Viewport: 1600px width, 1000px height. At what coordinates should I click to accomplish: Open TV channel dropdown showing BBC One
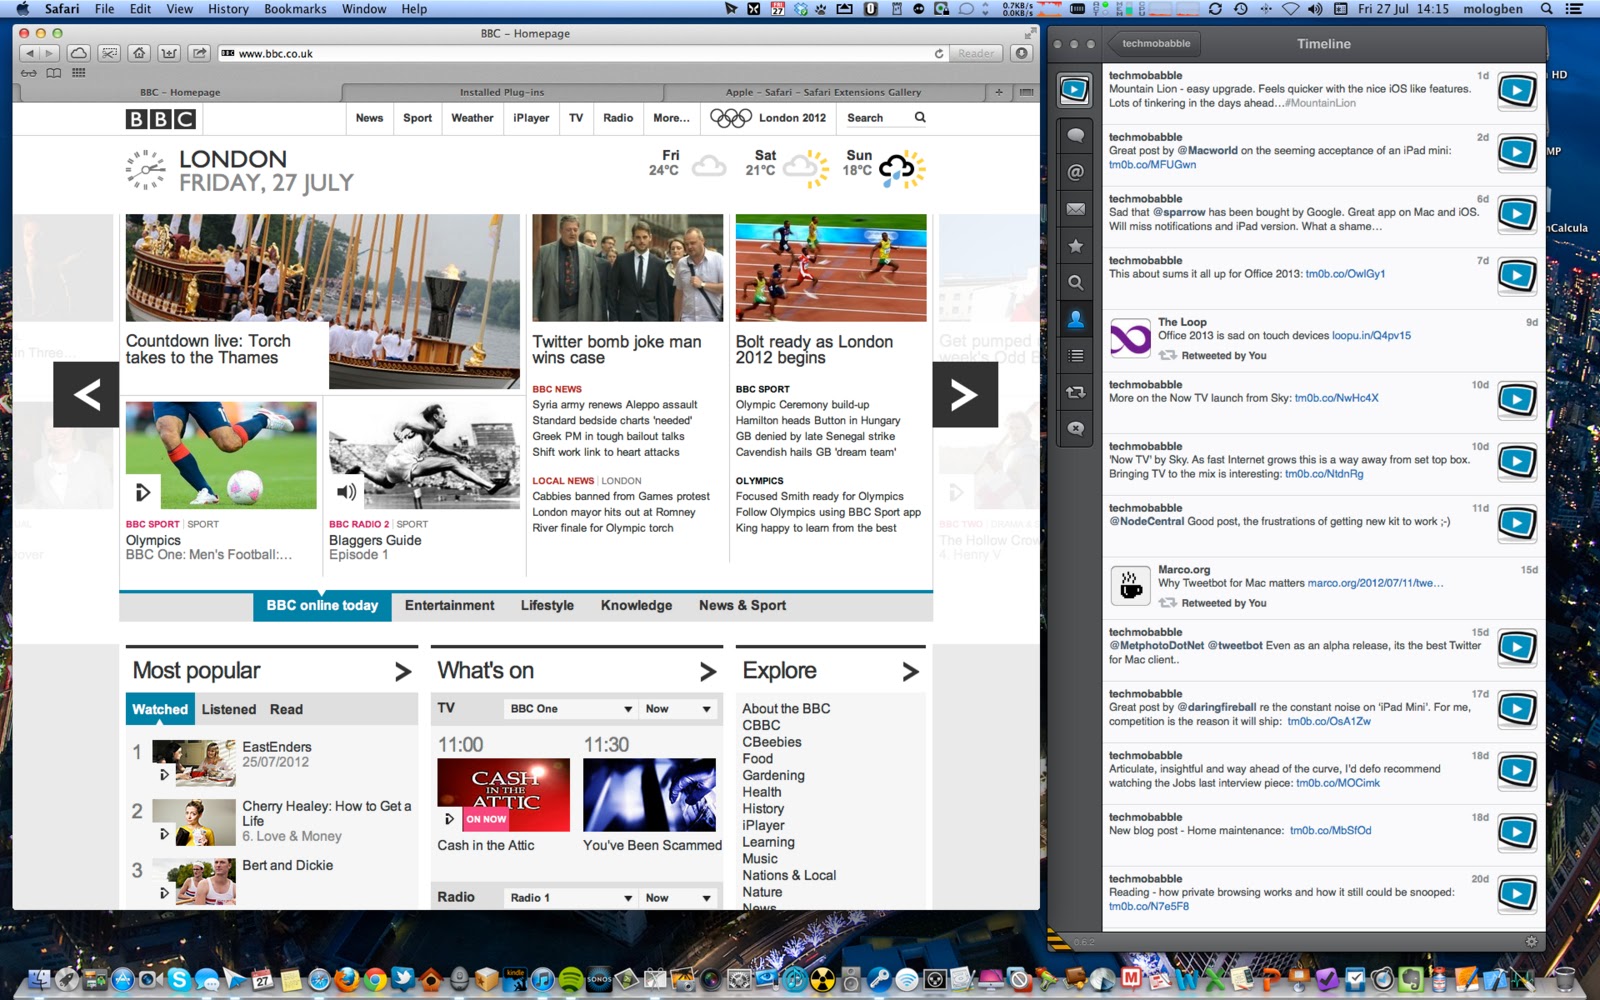[571, 709]
